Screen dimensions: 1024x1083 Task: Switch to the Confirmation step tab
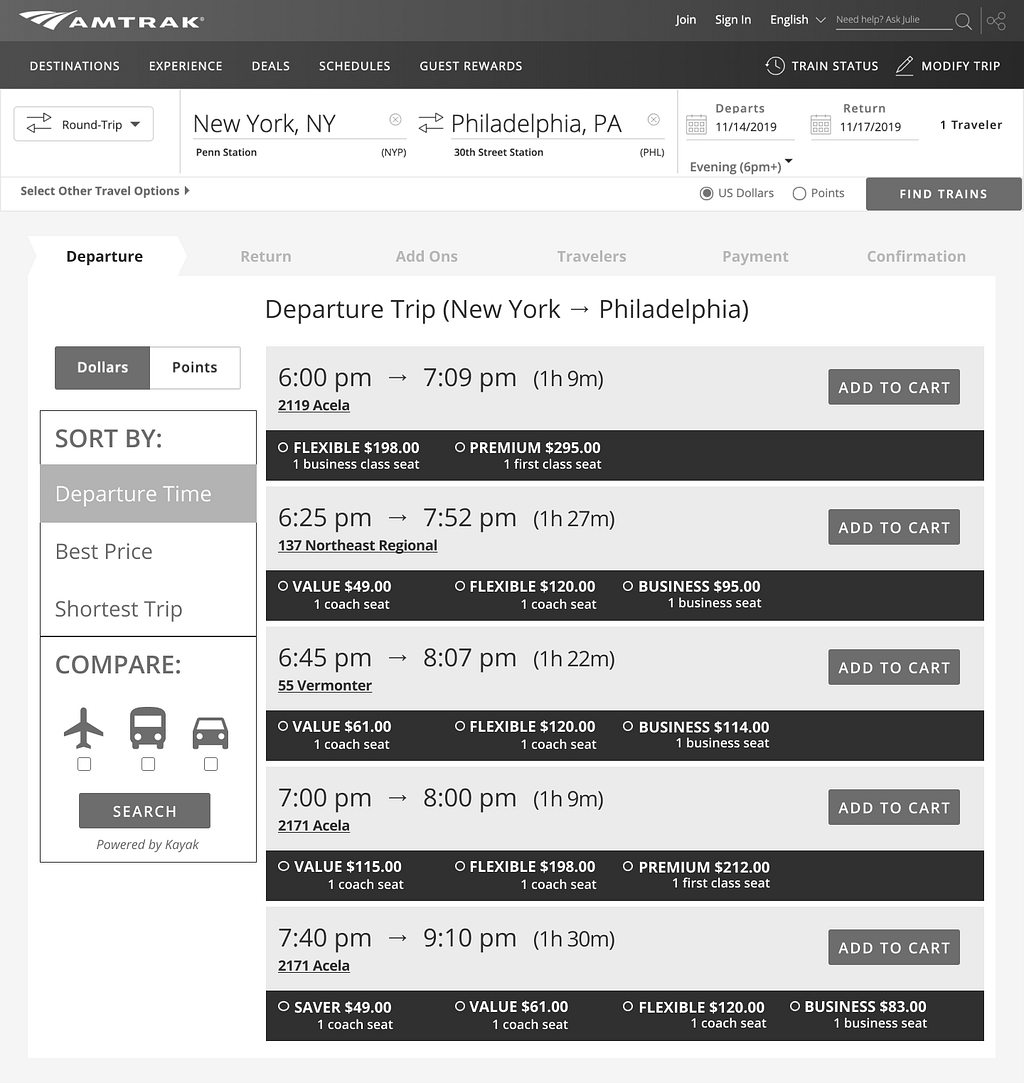point(916,256)
